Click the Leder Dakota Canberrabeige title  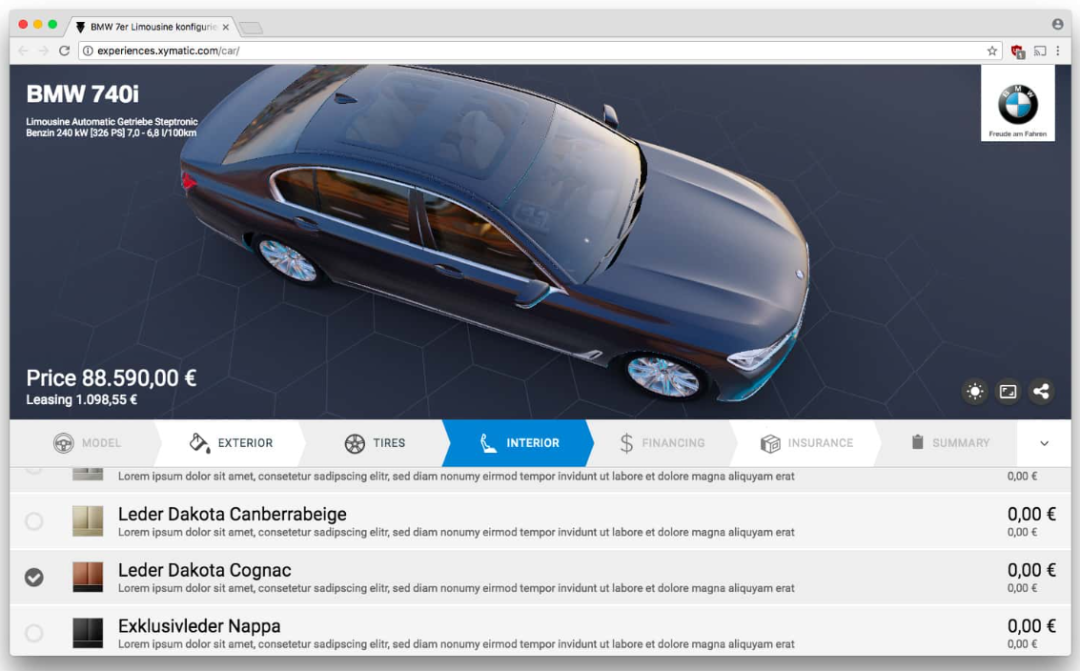tap(232, 515)
